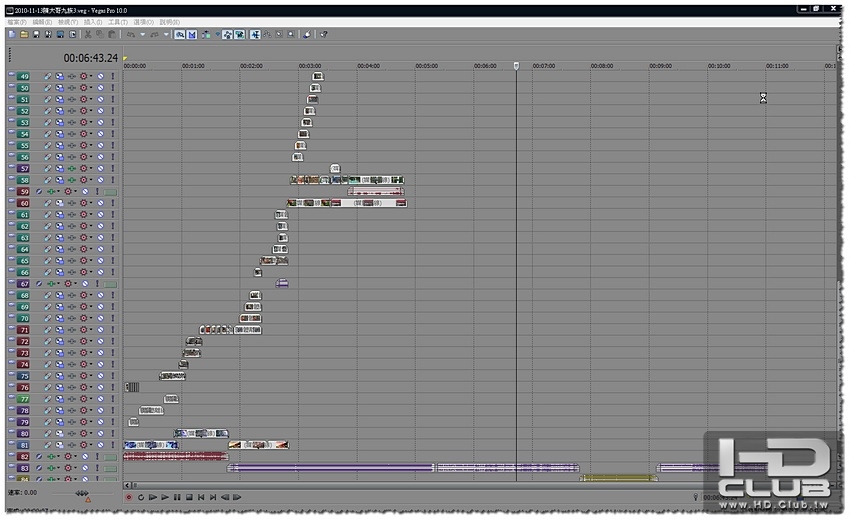850x520 pixels.
Task: Click the playback rate slider
Action: [81, 493]
